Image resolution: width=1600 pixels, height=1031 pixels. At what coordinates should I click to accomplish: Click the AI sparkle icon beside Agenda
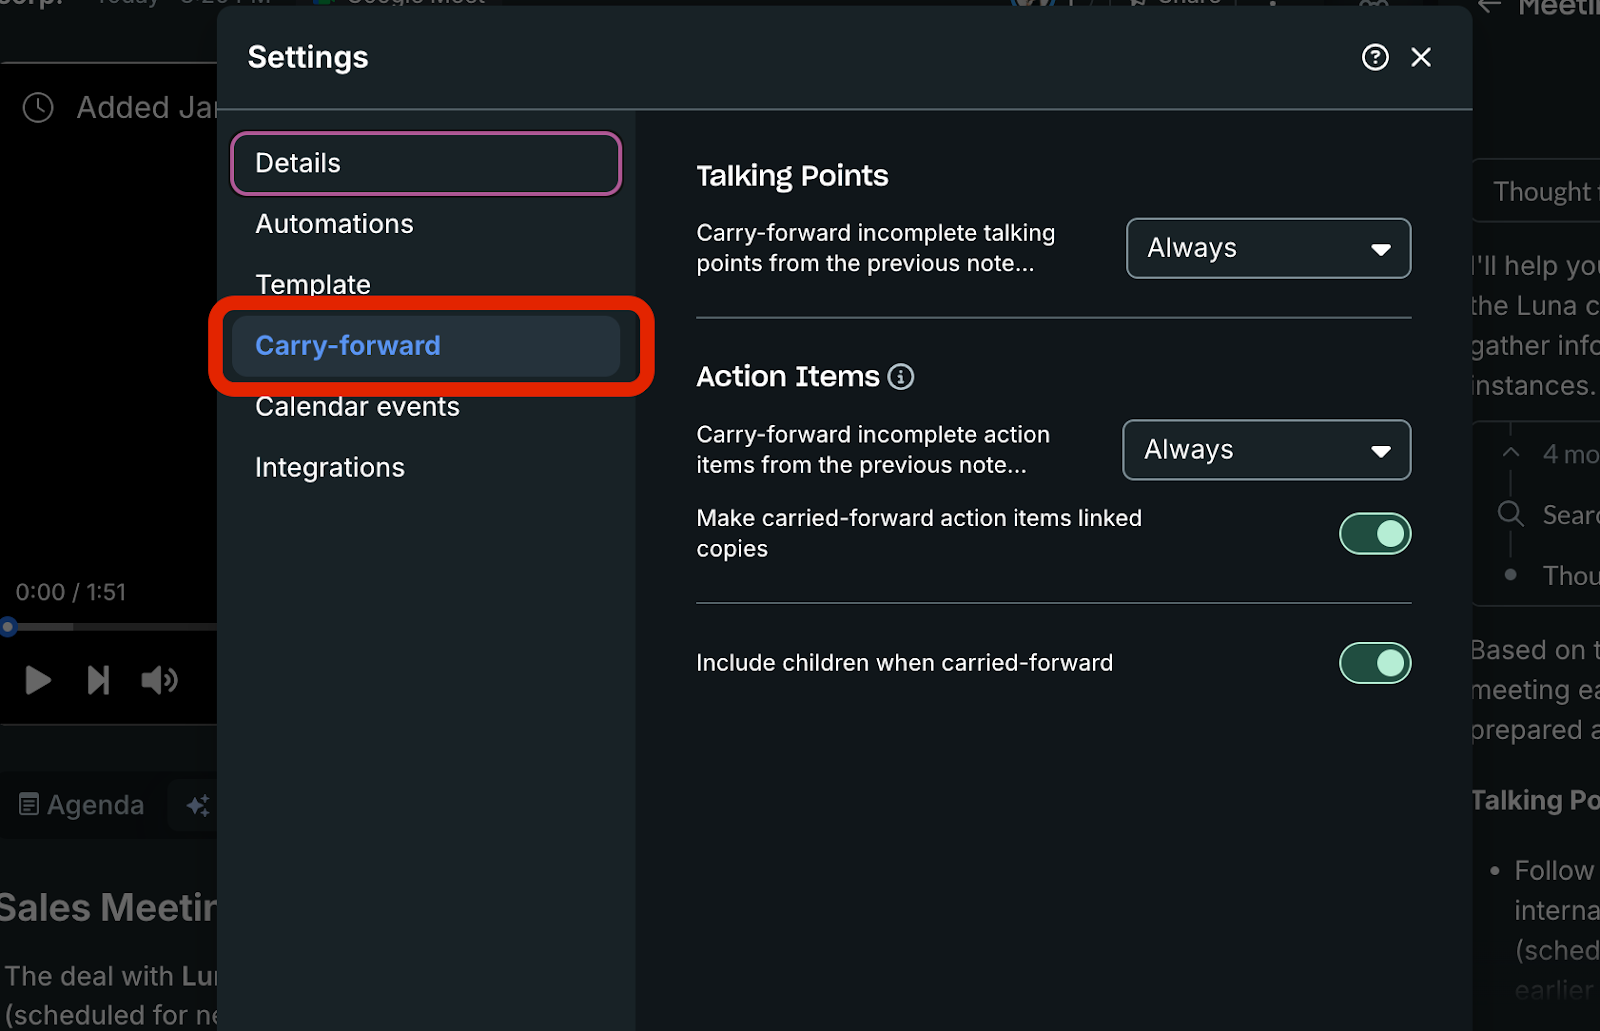(x=197, y=805)
